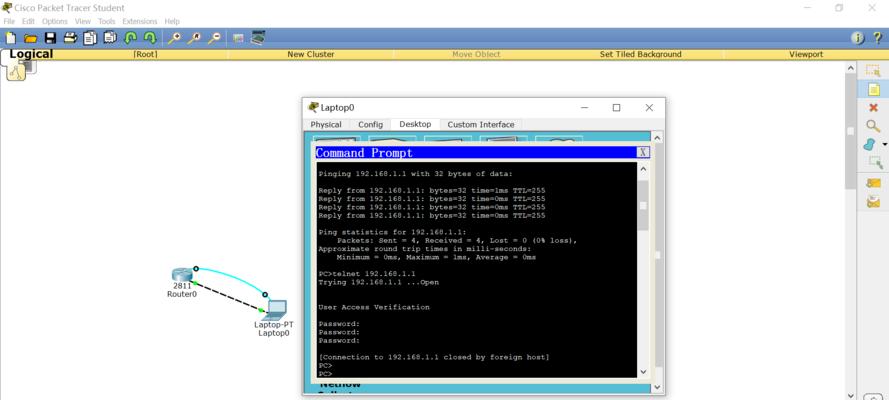Screen dimensions: 889x400
Task: Open the custom devices dialog icon
Action: click(258, 37)
